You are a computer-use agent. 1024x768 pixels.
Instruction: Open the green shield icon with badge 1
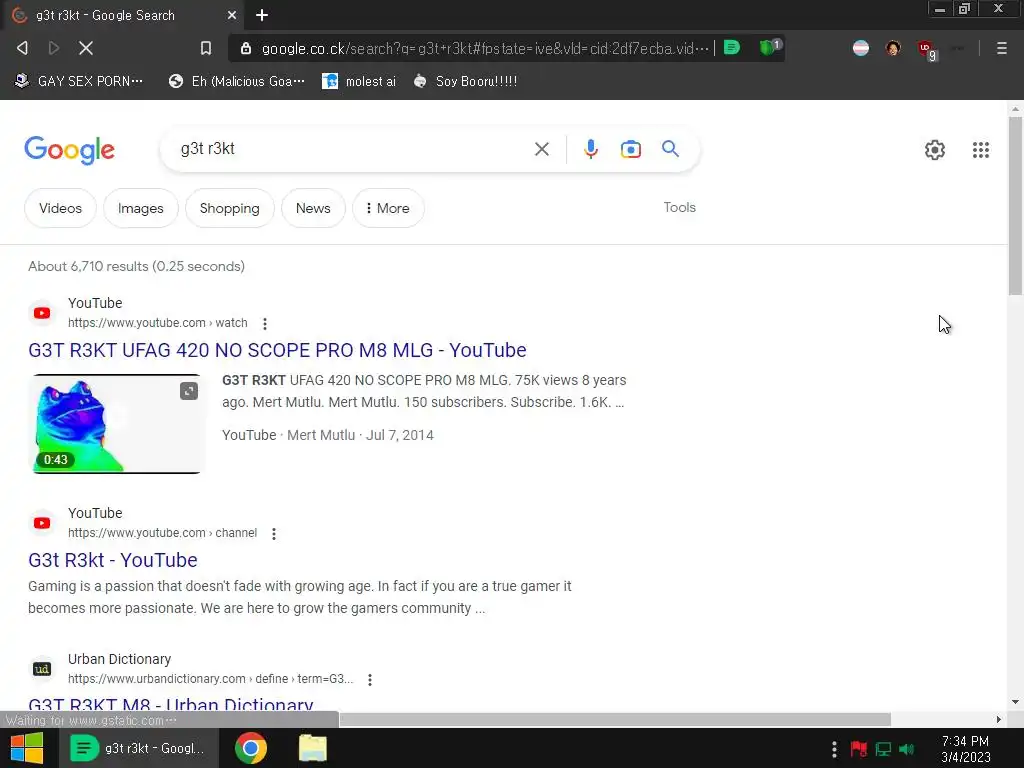coord(770,47)
